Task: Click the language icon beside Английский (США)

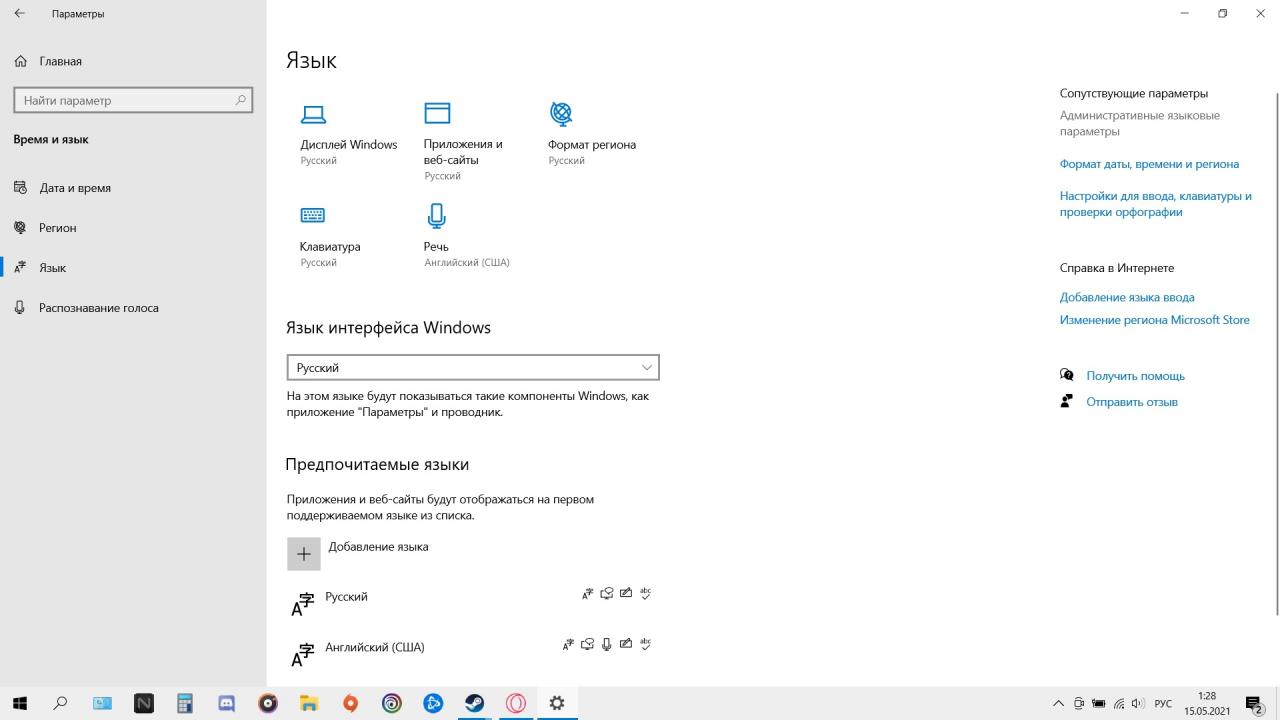Action: [x=302, y=655]
